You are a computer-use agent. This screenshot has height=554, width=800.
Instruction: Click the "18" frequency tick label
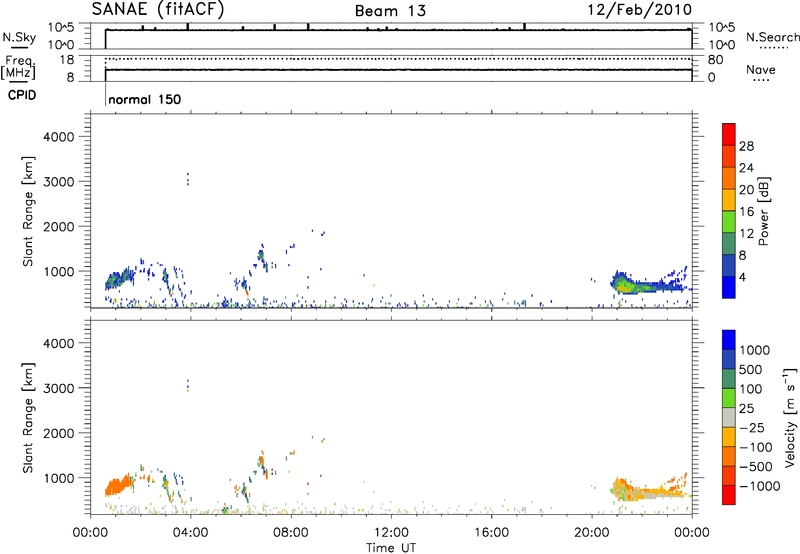point(68,60)
